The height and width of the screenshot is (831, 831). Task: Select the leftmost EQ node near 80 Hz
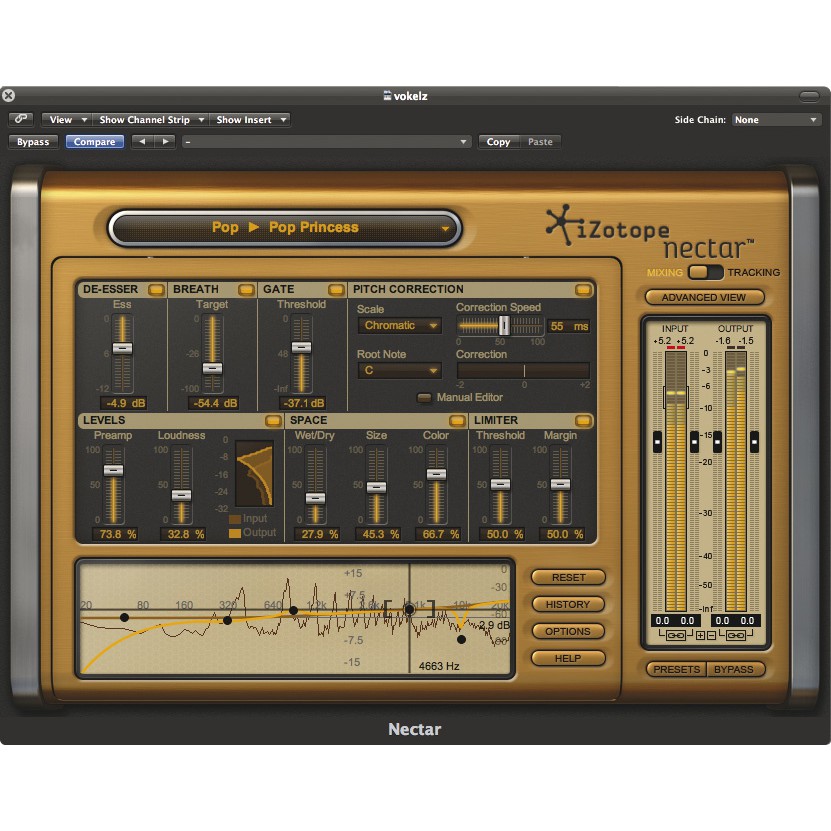pos(124,617)
